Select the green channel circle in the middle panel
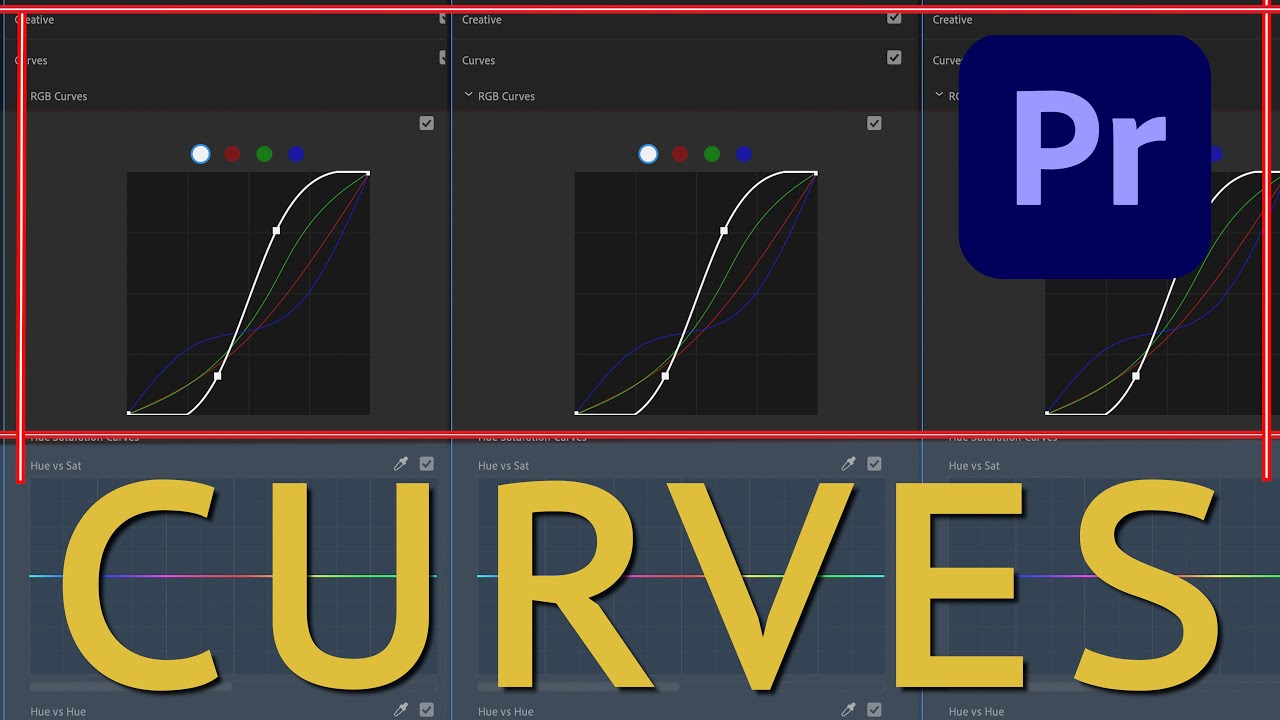Viewport: 1280px width, 720px height. (712, 154)
